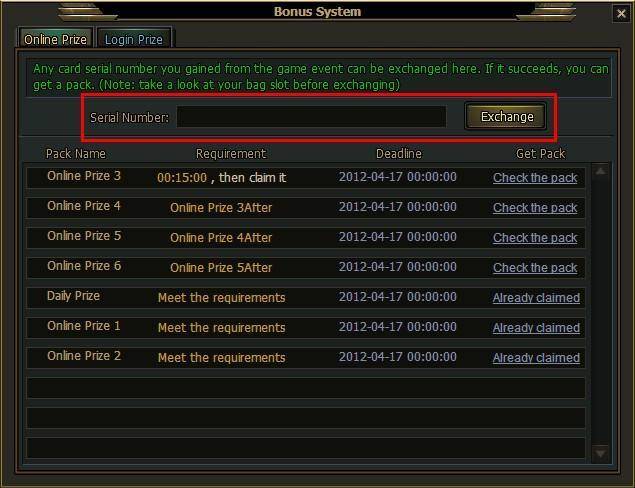Image resolution: width=635 pixels, height=488 pixels.
Task: Check the pack for Online Prize 4
Action: point(535,207)
